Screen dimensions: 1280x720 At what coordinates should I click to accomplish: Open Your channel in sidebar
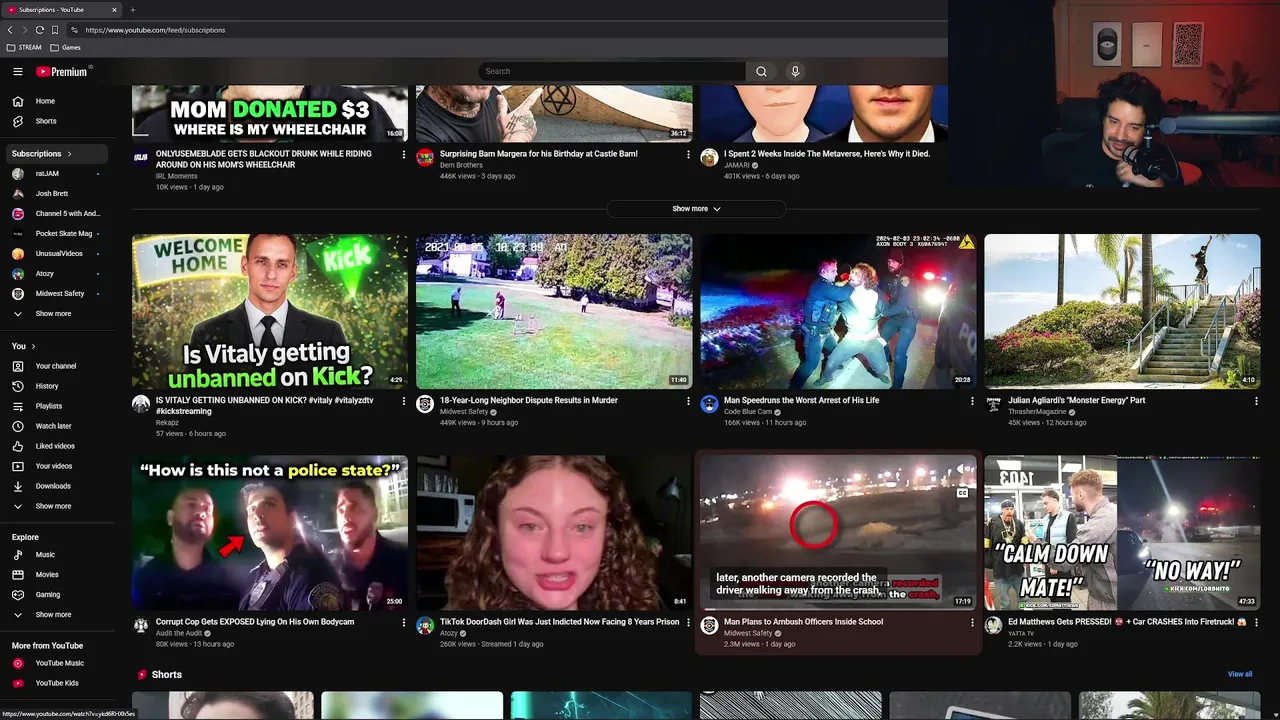pos(56,366)
